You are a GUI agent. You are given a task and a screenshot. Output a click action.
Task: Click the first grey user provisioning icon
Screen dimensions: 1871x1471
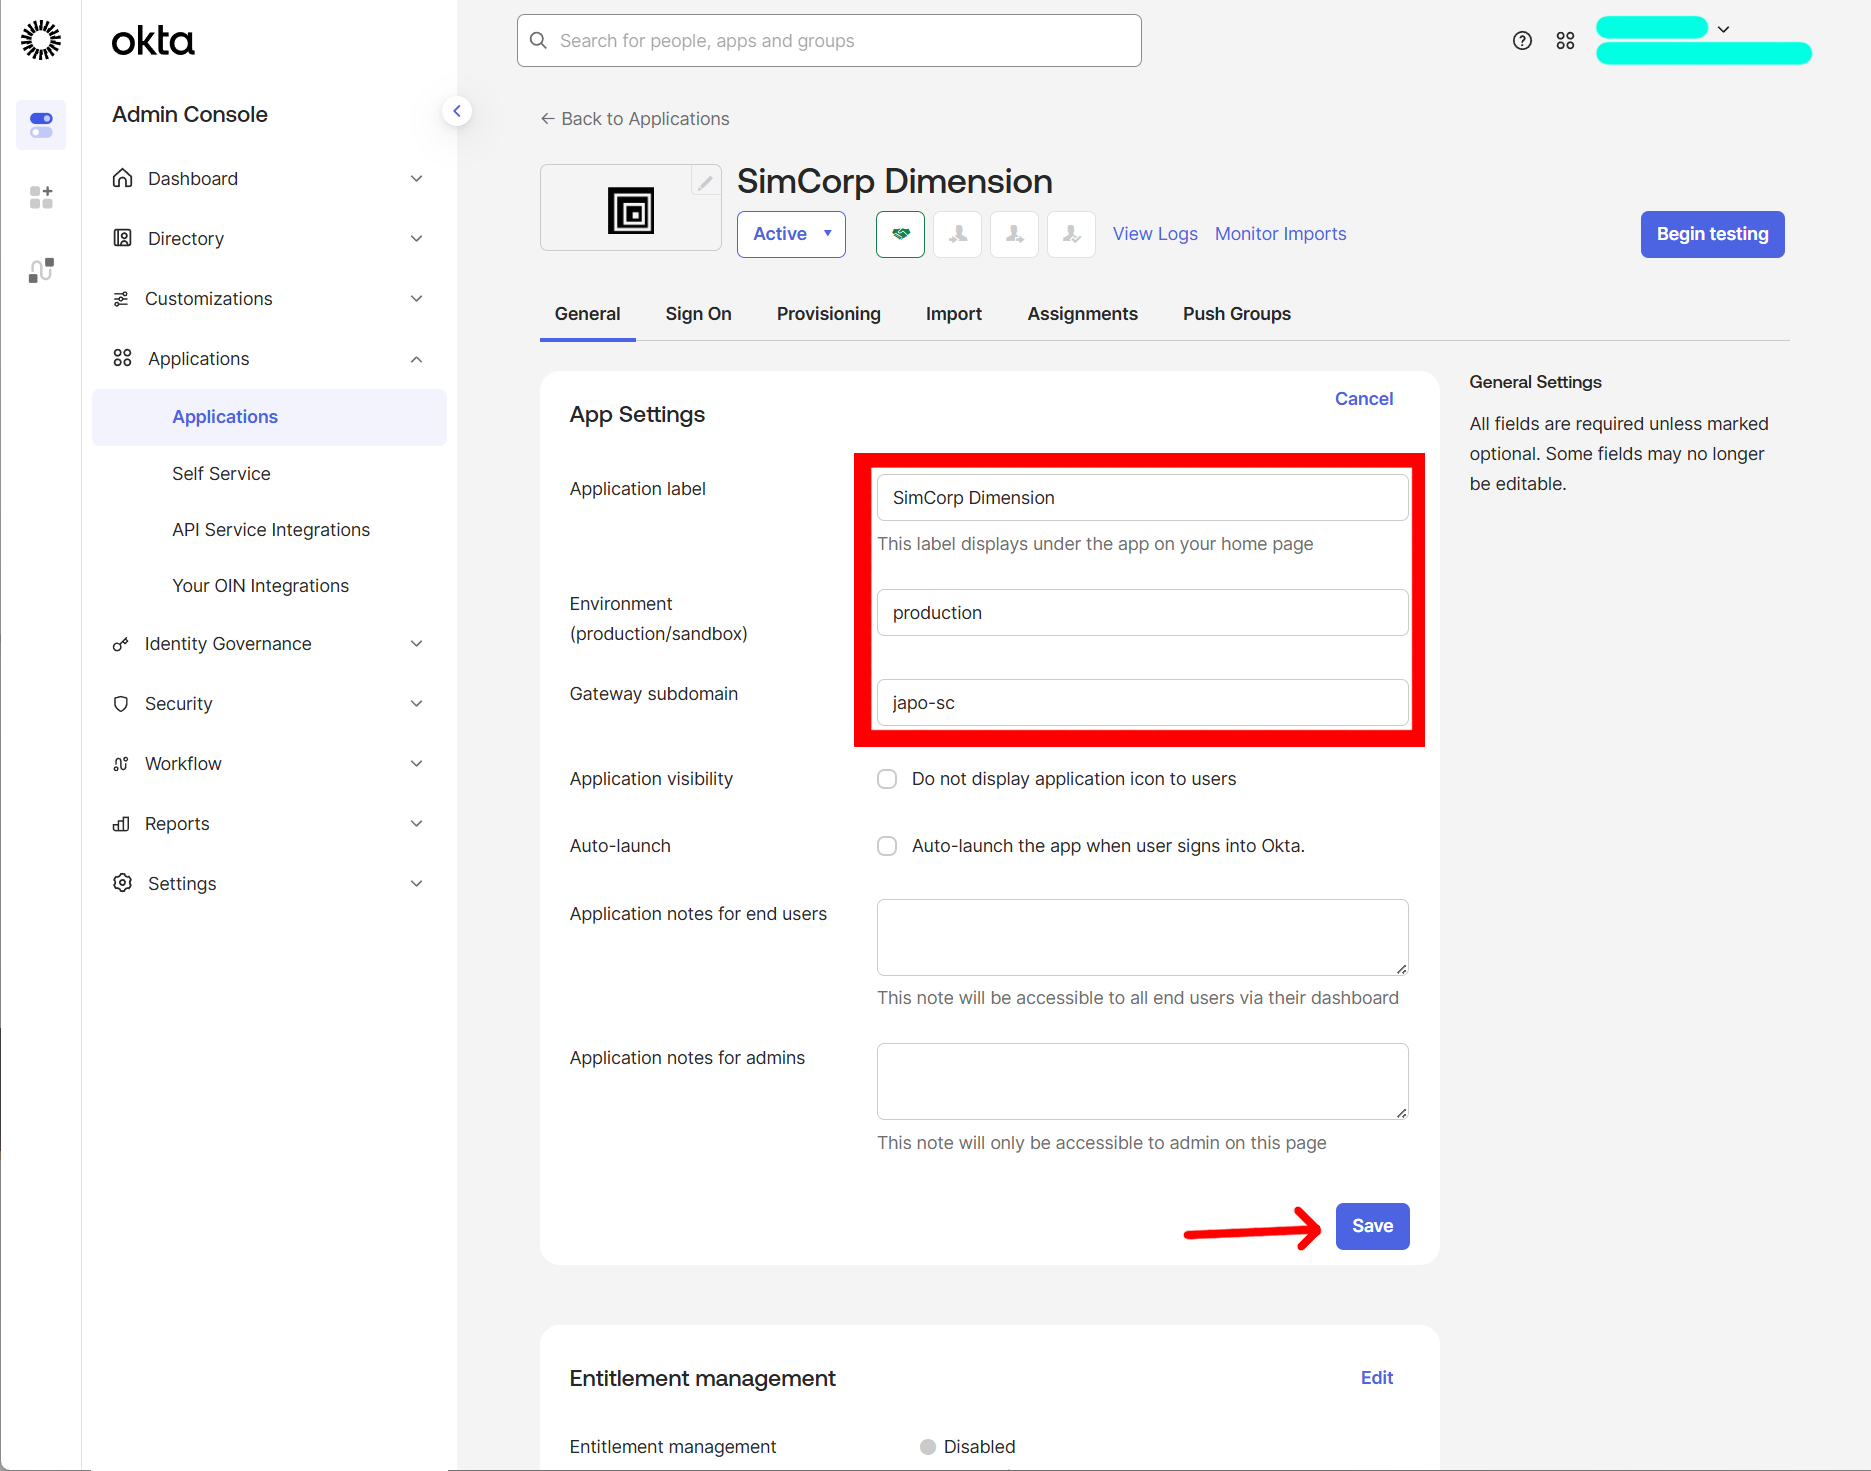click(957, 234)
